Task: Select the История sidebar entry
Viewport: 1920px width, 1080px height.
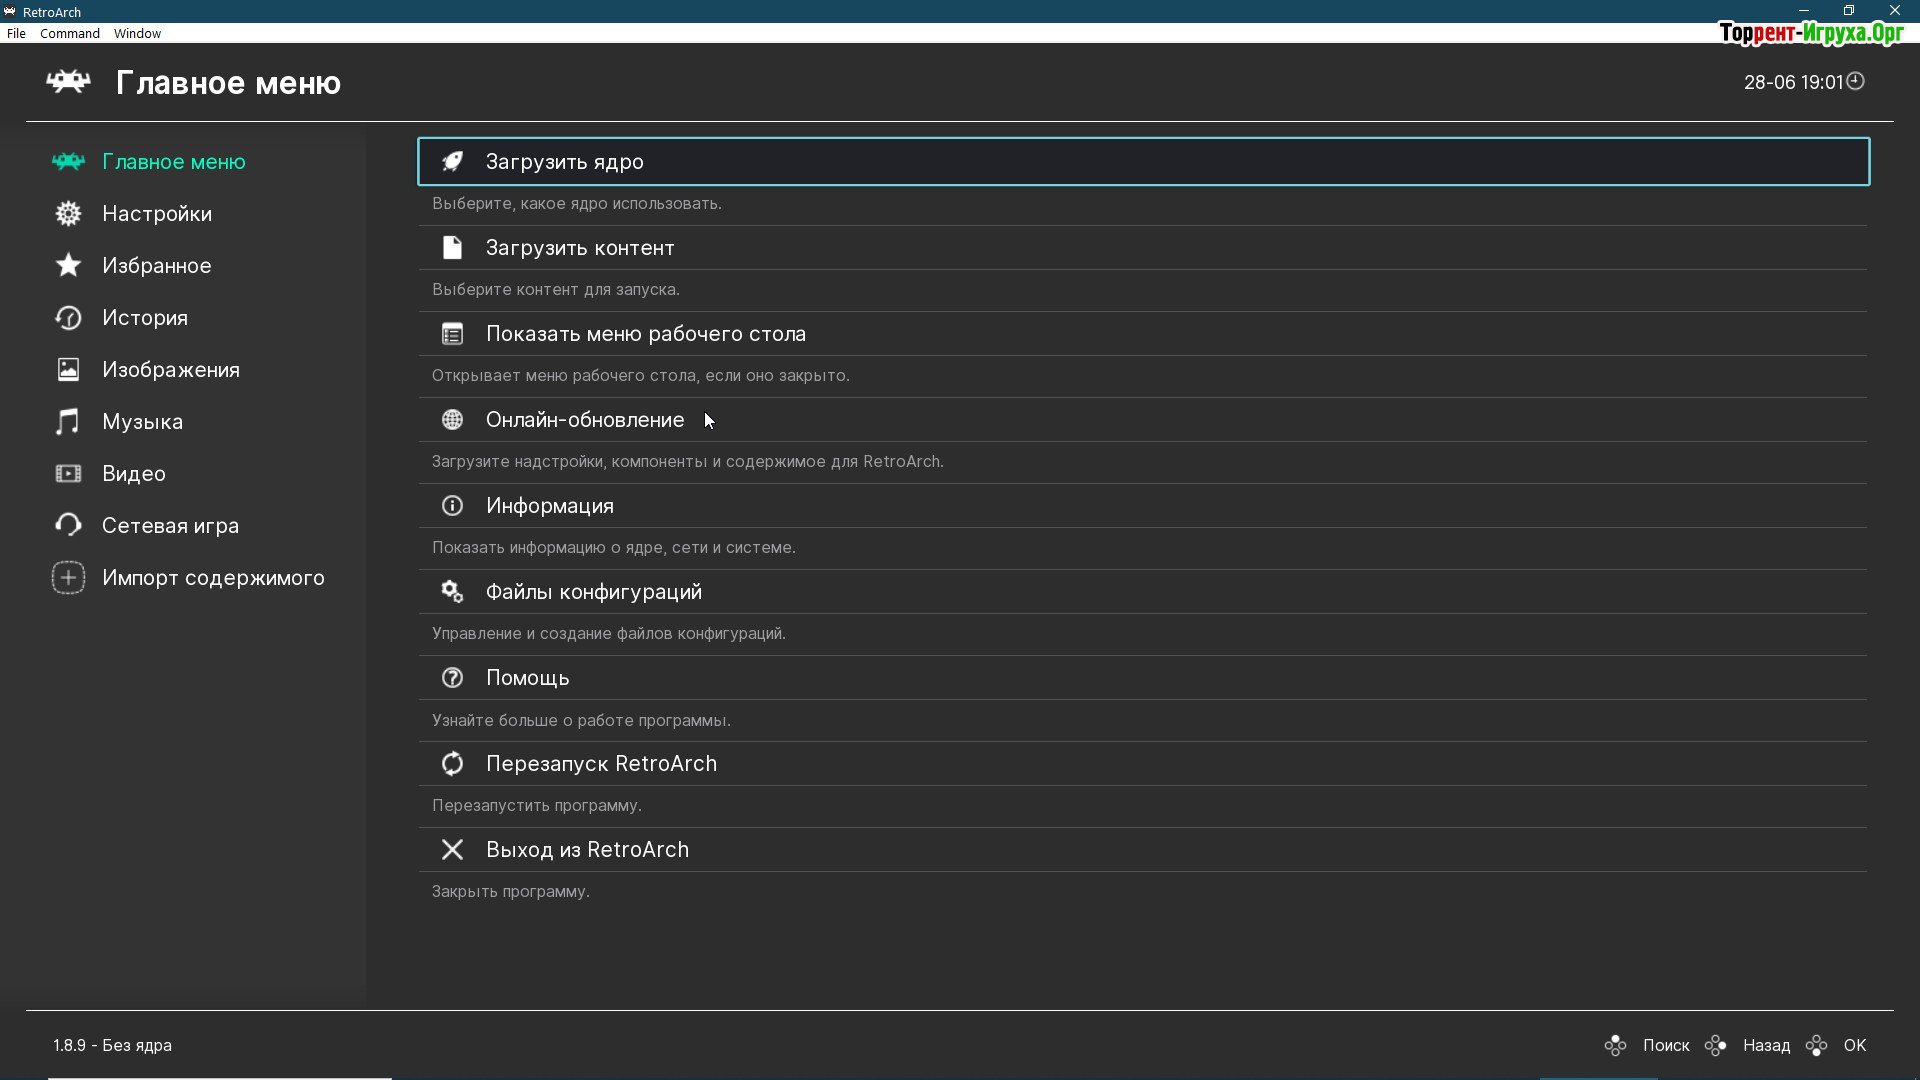Action: [x=145, y=318]
